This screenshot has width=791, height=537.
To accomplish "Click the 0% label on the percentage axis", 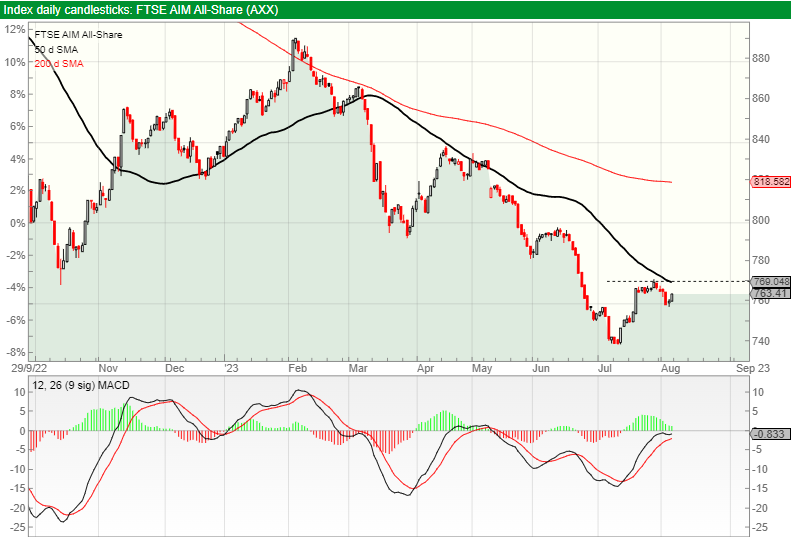I will point(17,223).
